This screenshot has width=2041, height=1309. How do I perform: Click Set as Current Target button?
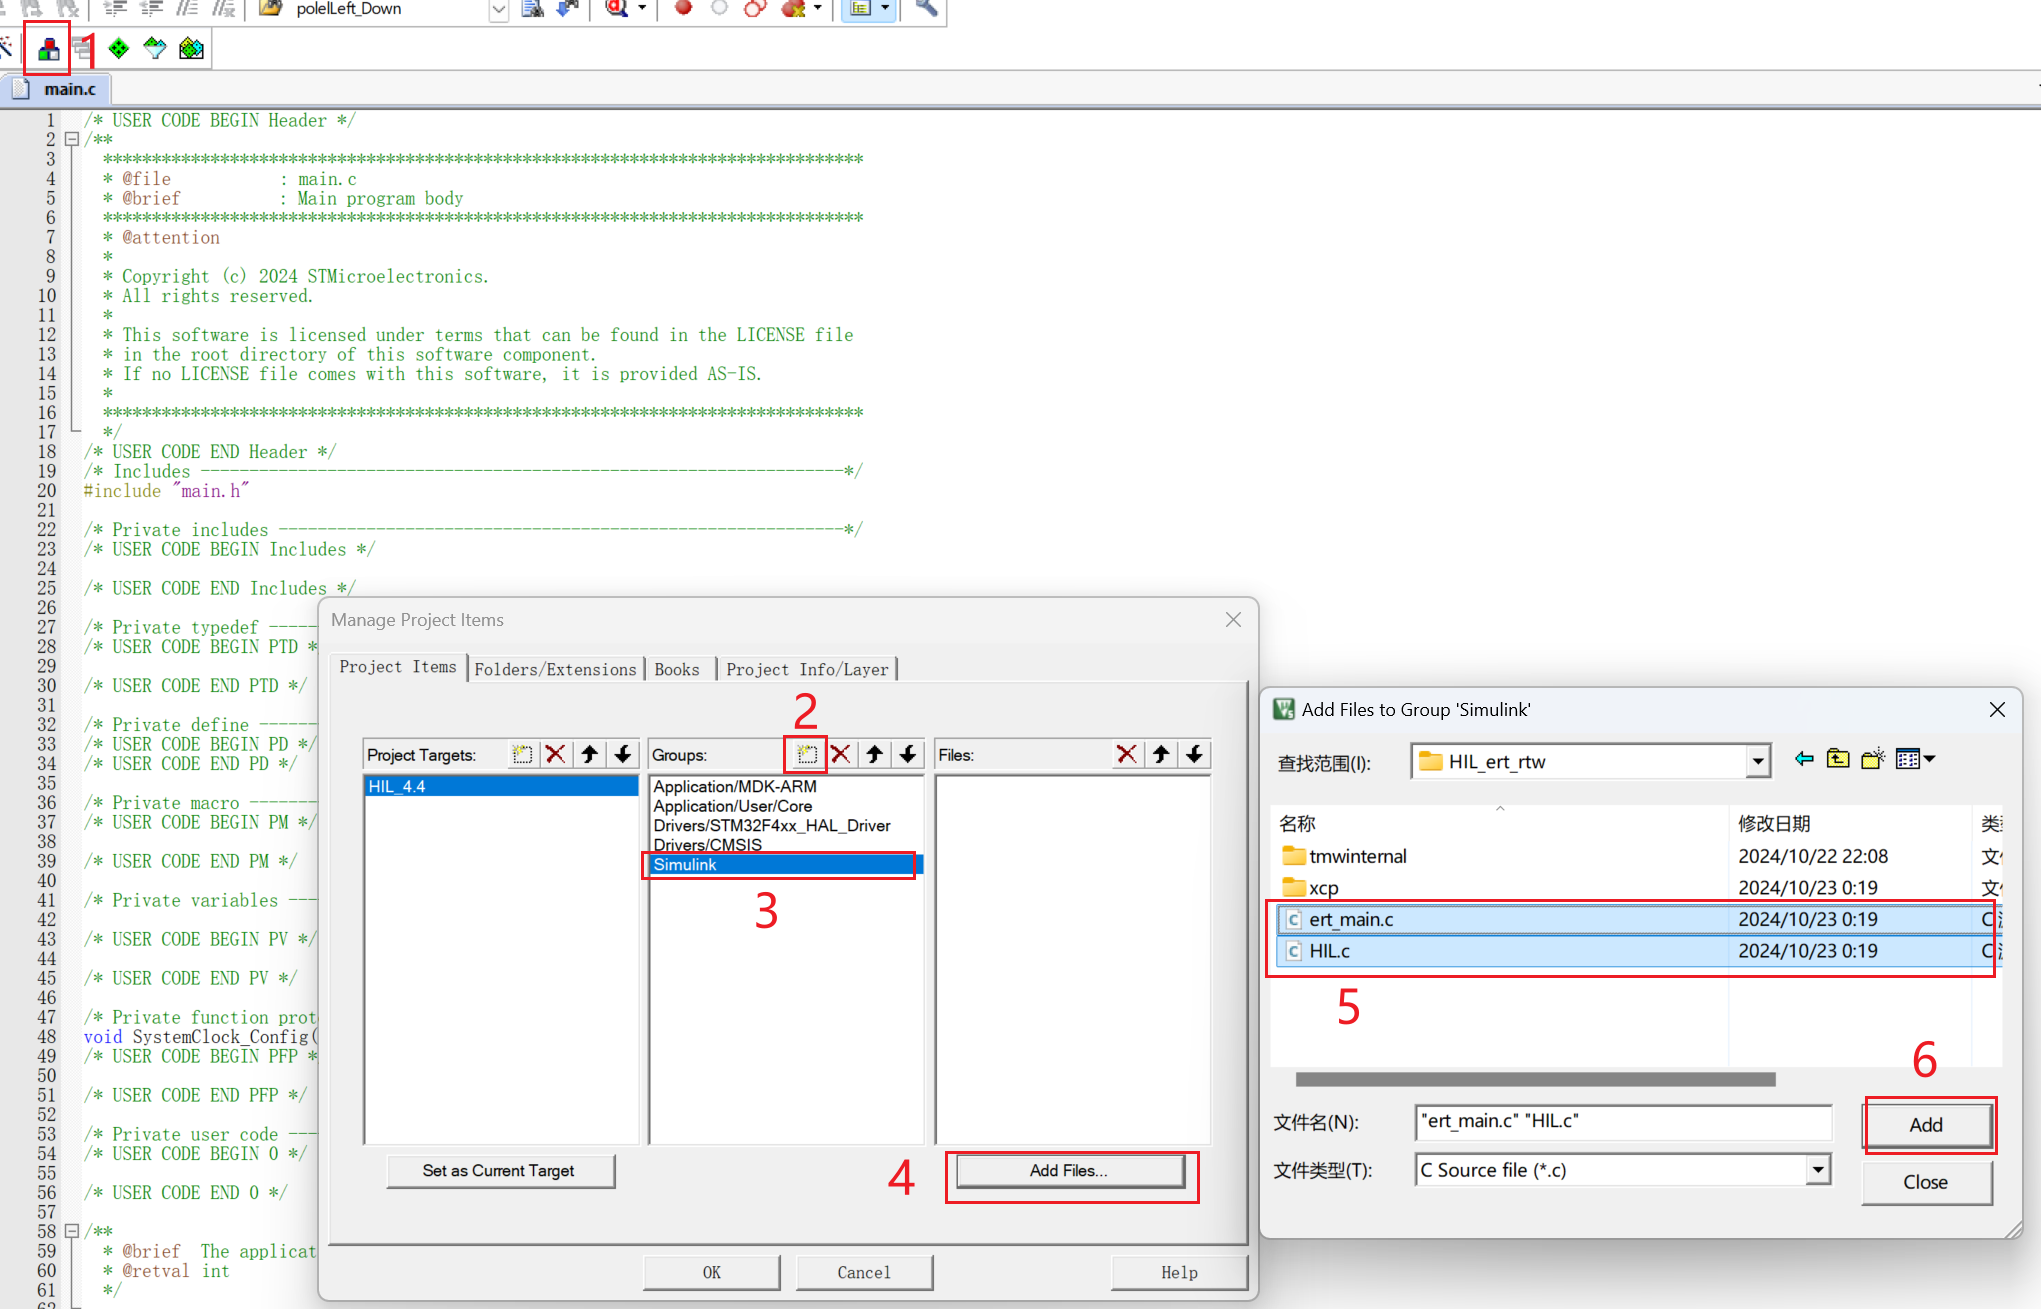(499, 1170)
